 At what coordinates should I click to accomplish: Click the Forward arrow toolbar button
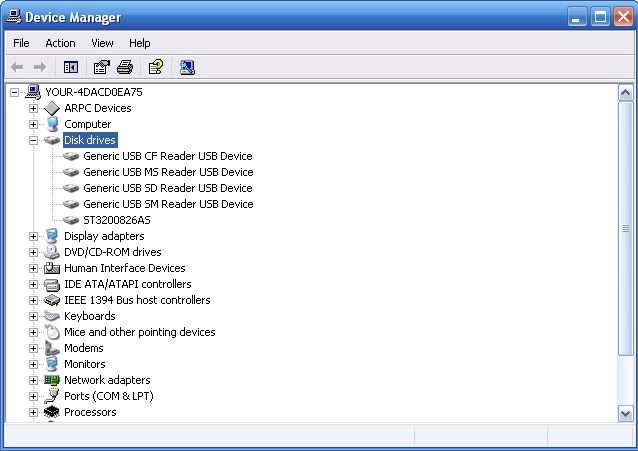coord(40,67)
